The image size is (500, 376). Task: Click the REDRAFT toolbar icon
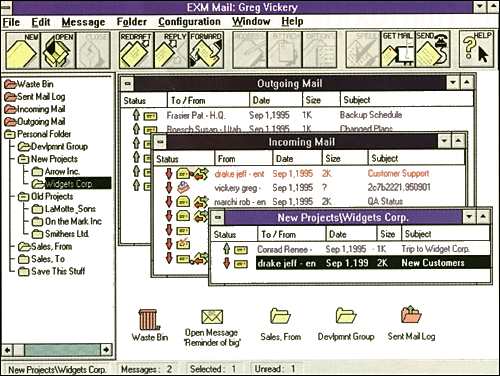136,50
